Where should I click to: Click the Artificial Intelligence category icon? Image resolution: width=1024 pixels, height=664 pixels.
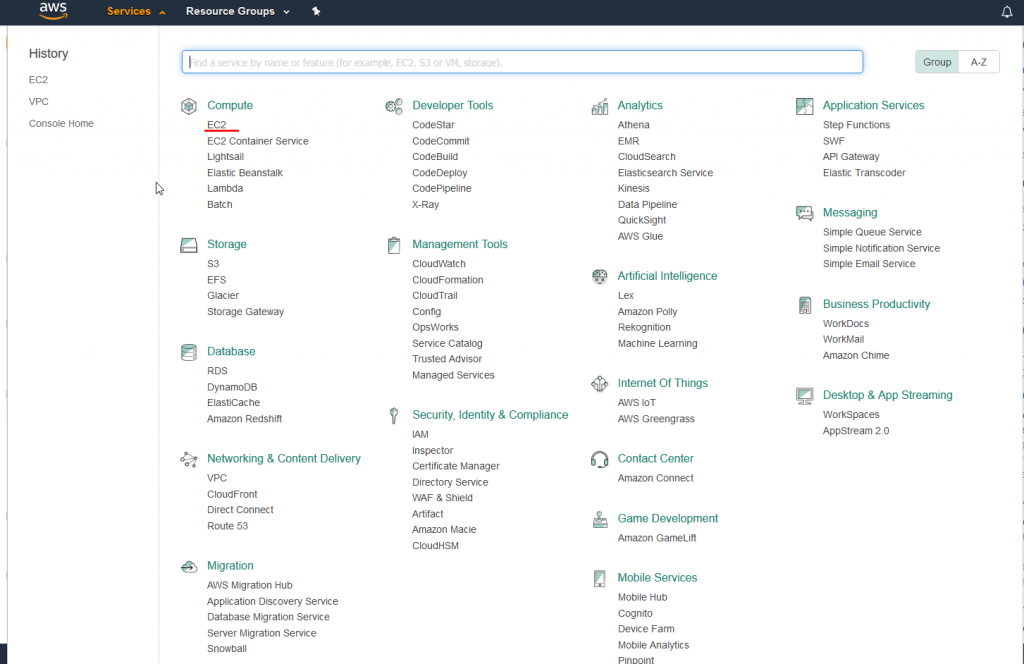pos(600,276)
